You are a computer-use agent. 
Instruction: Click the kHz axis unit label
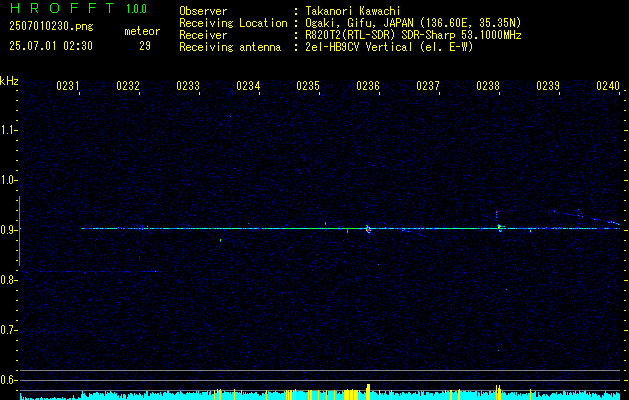9,81
